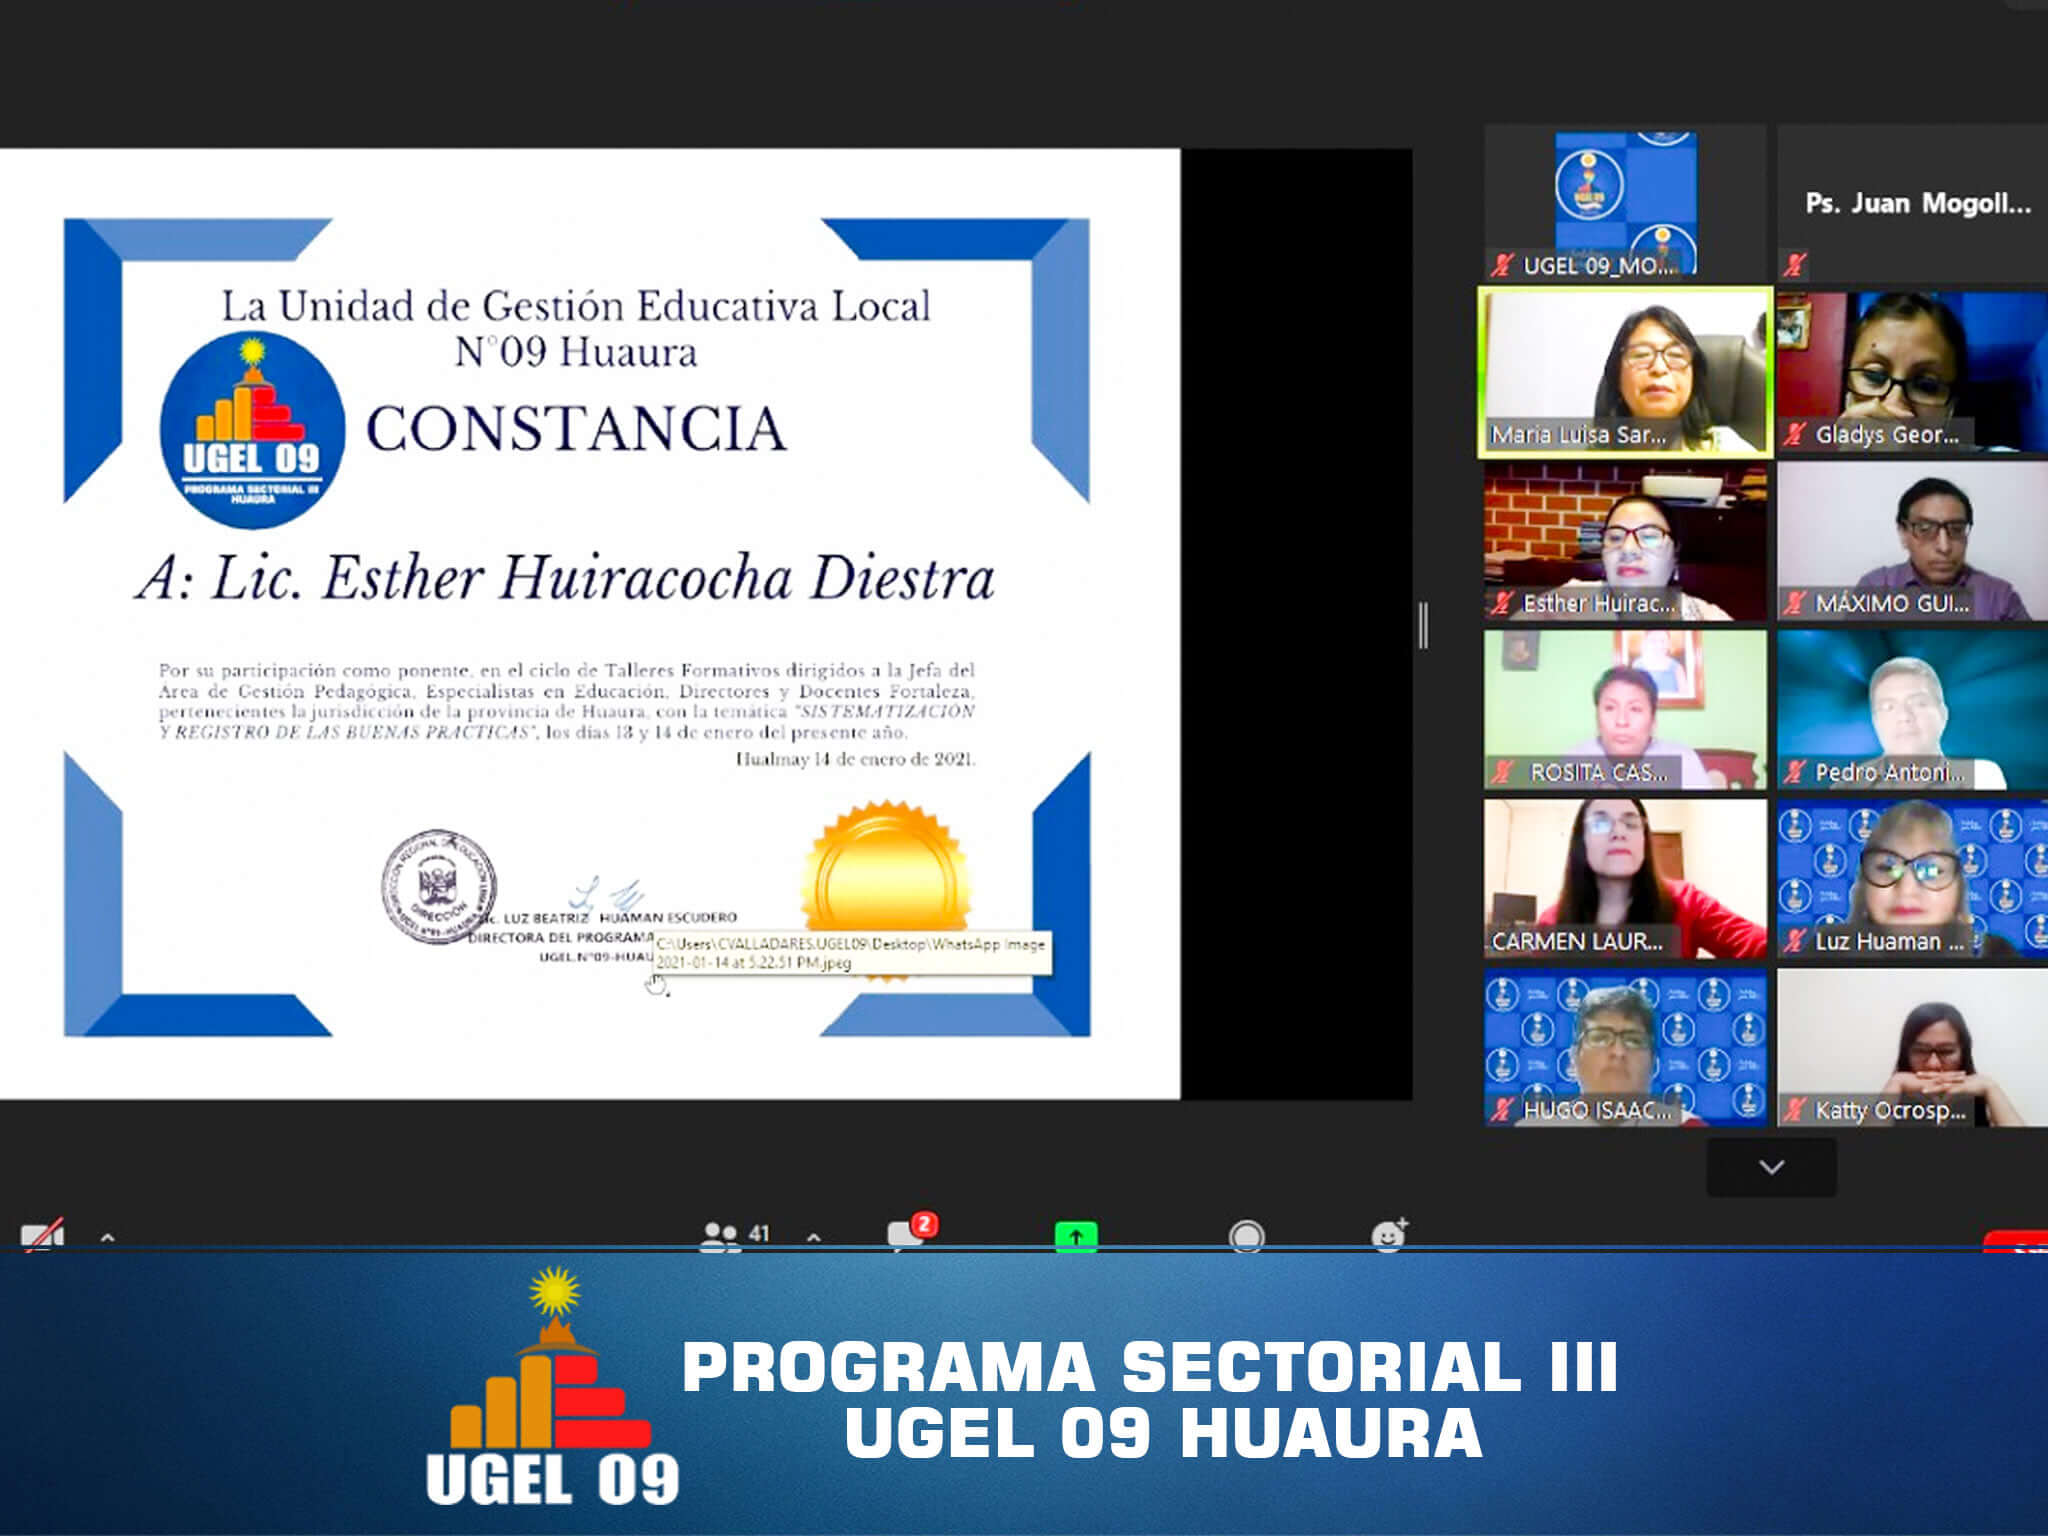Click Ps. Juan Mogoll name tile
This screenshot has width=2048, height=1536.
pyautogui.click(x=1917, y=203)
